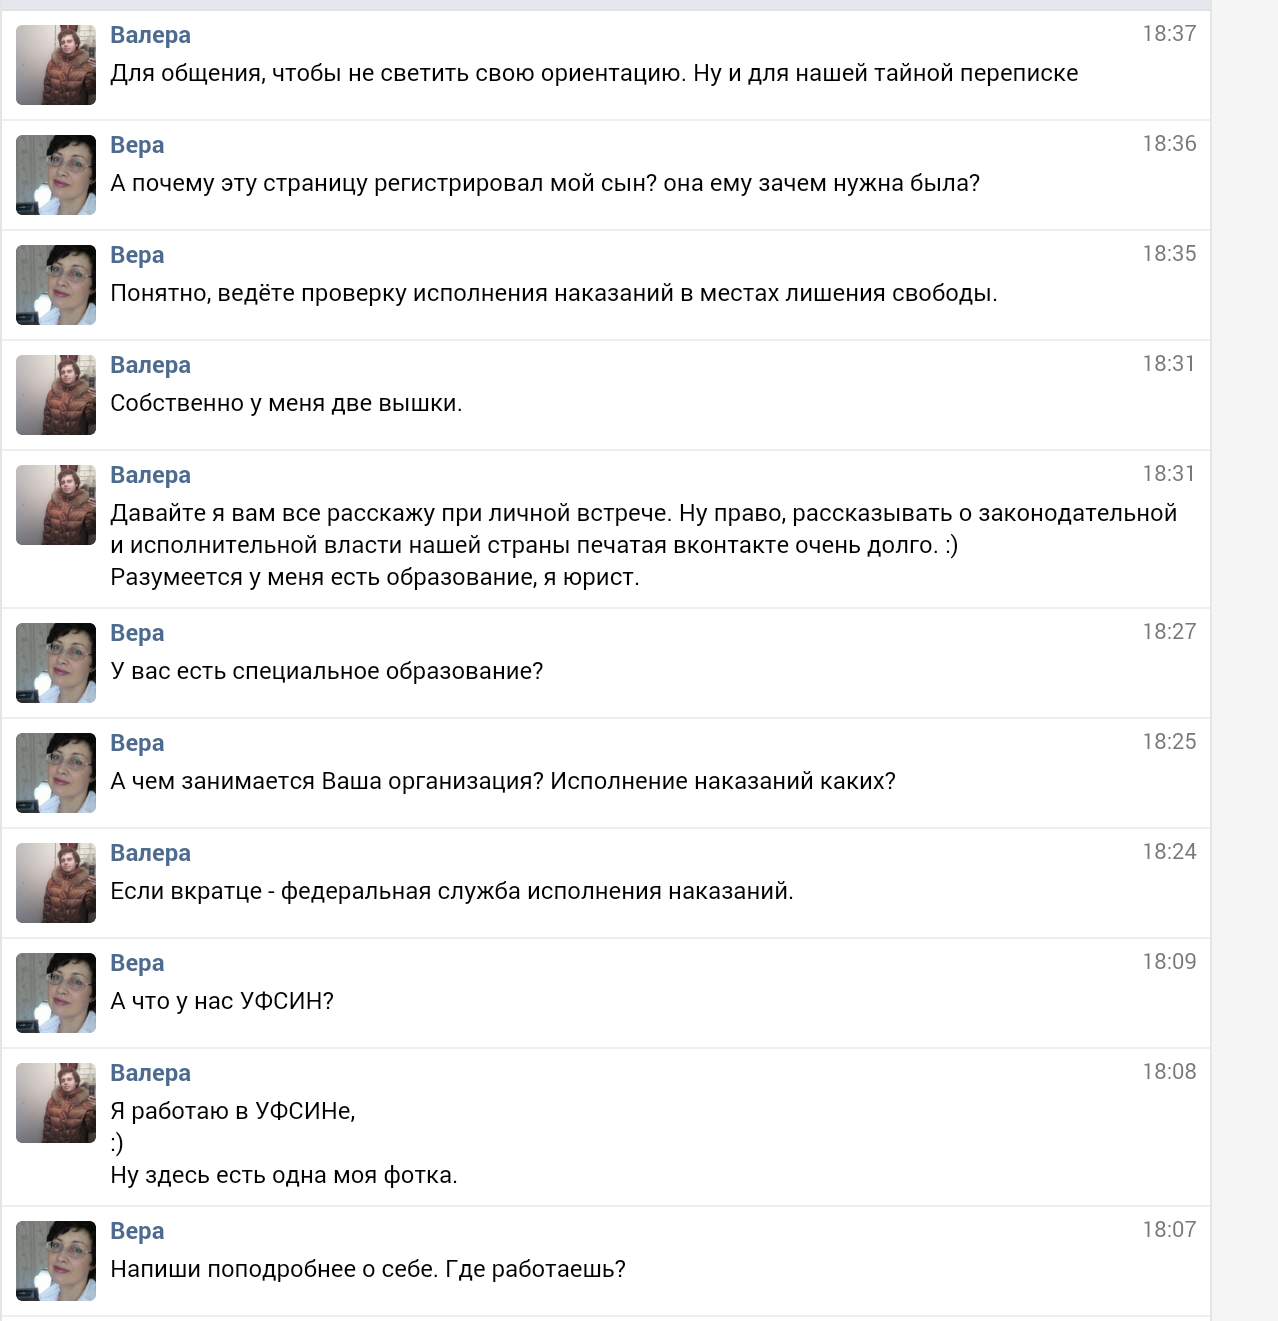Click Валера's avatar beside 'две вышки' message
Viewport: 1278px width, 1321px height.
coord(56,395)
